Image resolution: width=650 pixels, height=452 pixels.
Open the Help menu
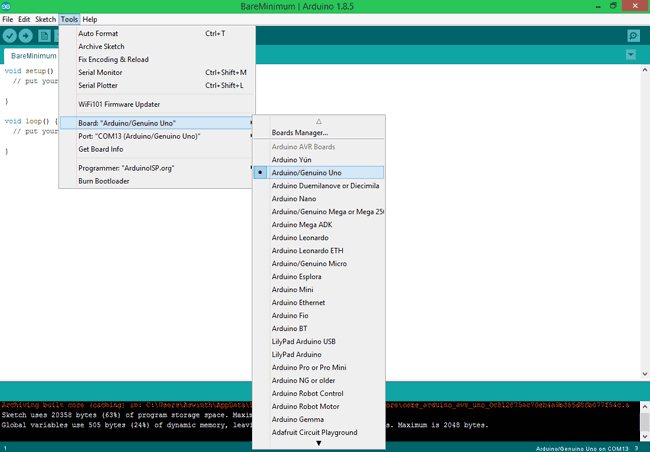point(90,19)
